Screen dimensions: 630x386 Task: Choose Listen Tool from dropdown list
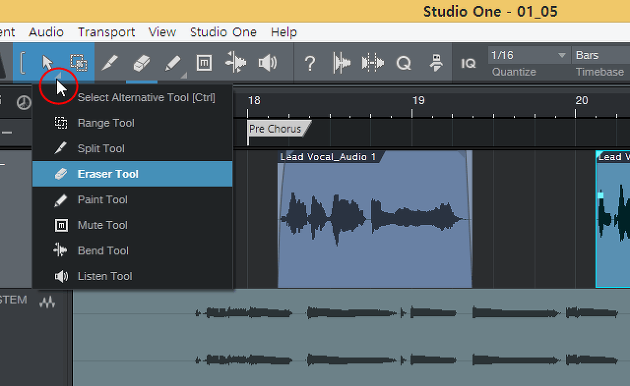click(133, 276)
